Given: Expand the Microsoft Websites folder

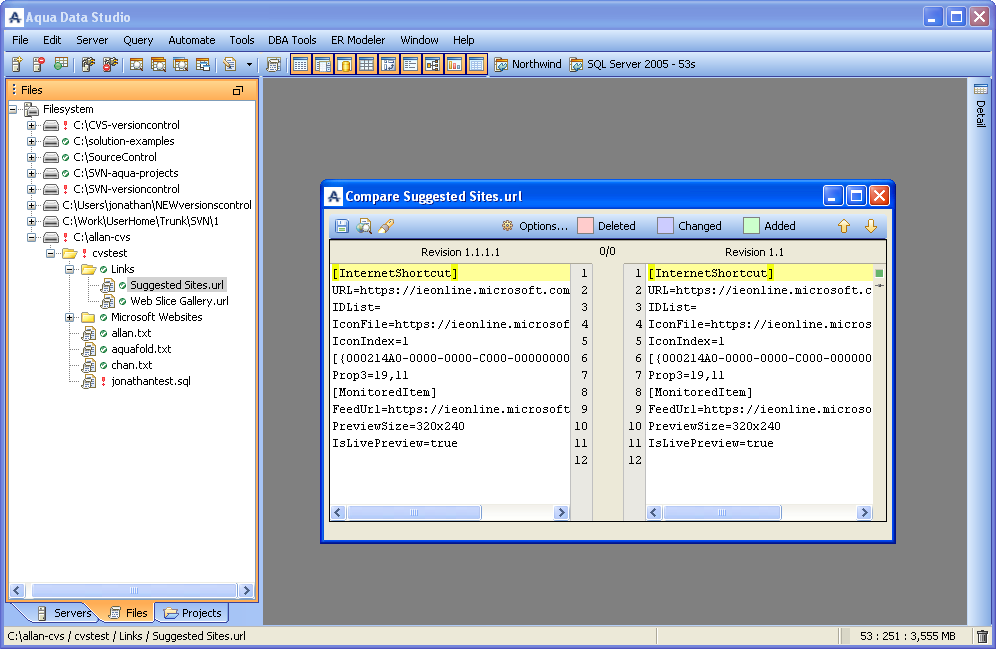Looking at the screenshot, I should point(70,317).
